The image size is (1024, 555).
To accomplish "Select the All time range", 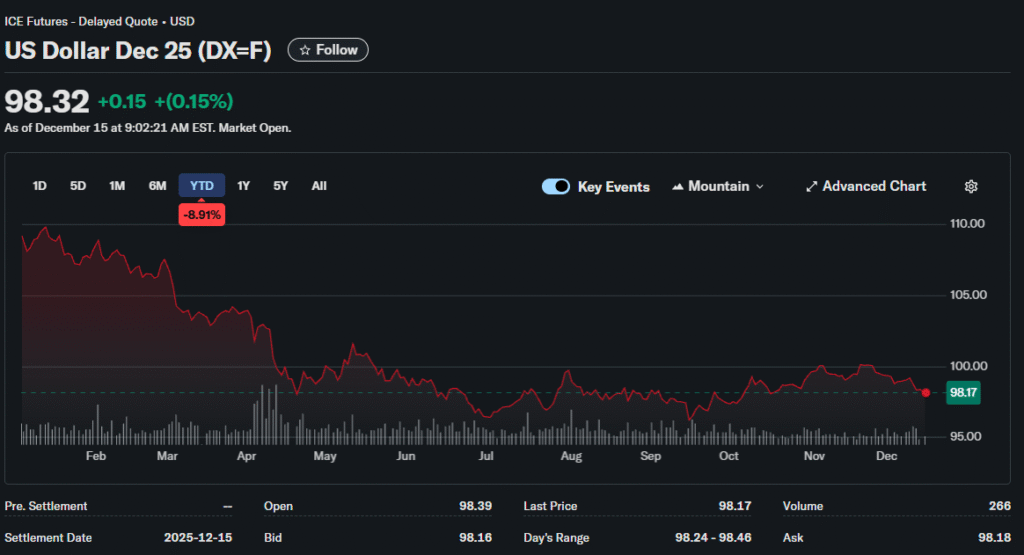I will (319, 186).
